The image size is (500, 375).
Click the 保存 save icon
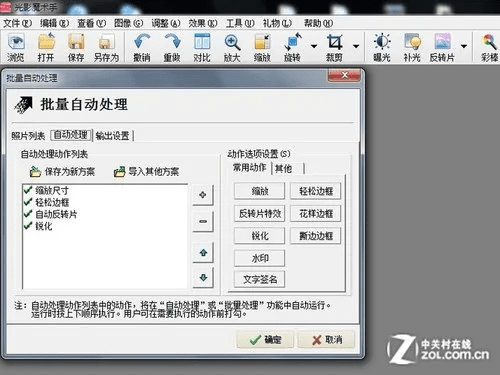tap(76, 48)
